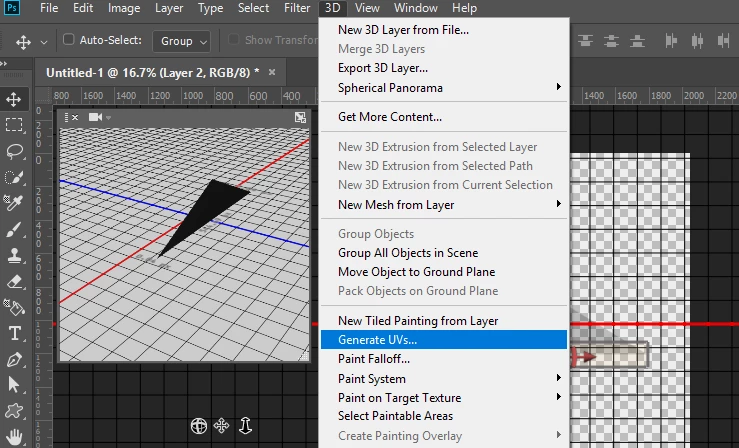Open camera view dropdown arrow in secondary view
The width and height of the screenshot is (739, 448).
pyautogui.click(x=108, y=118)
